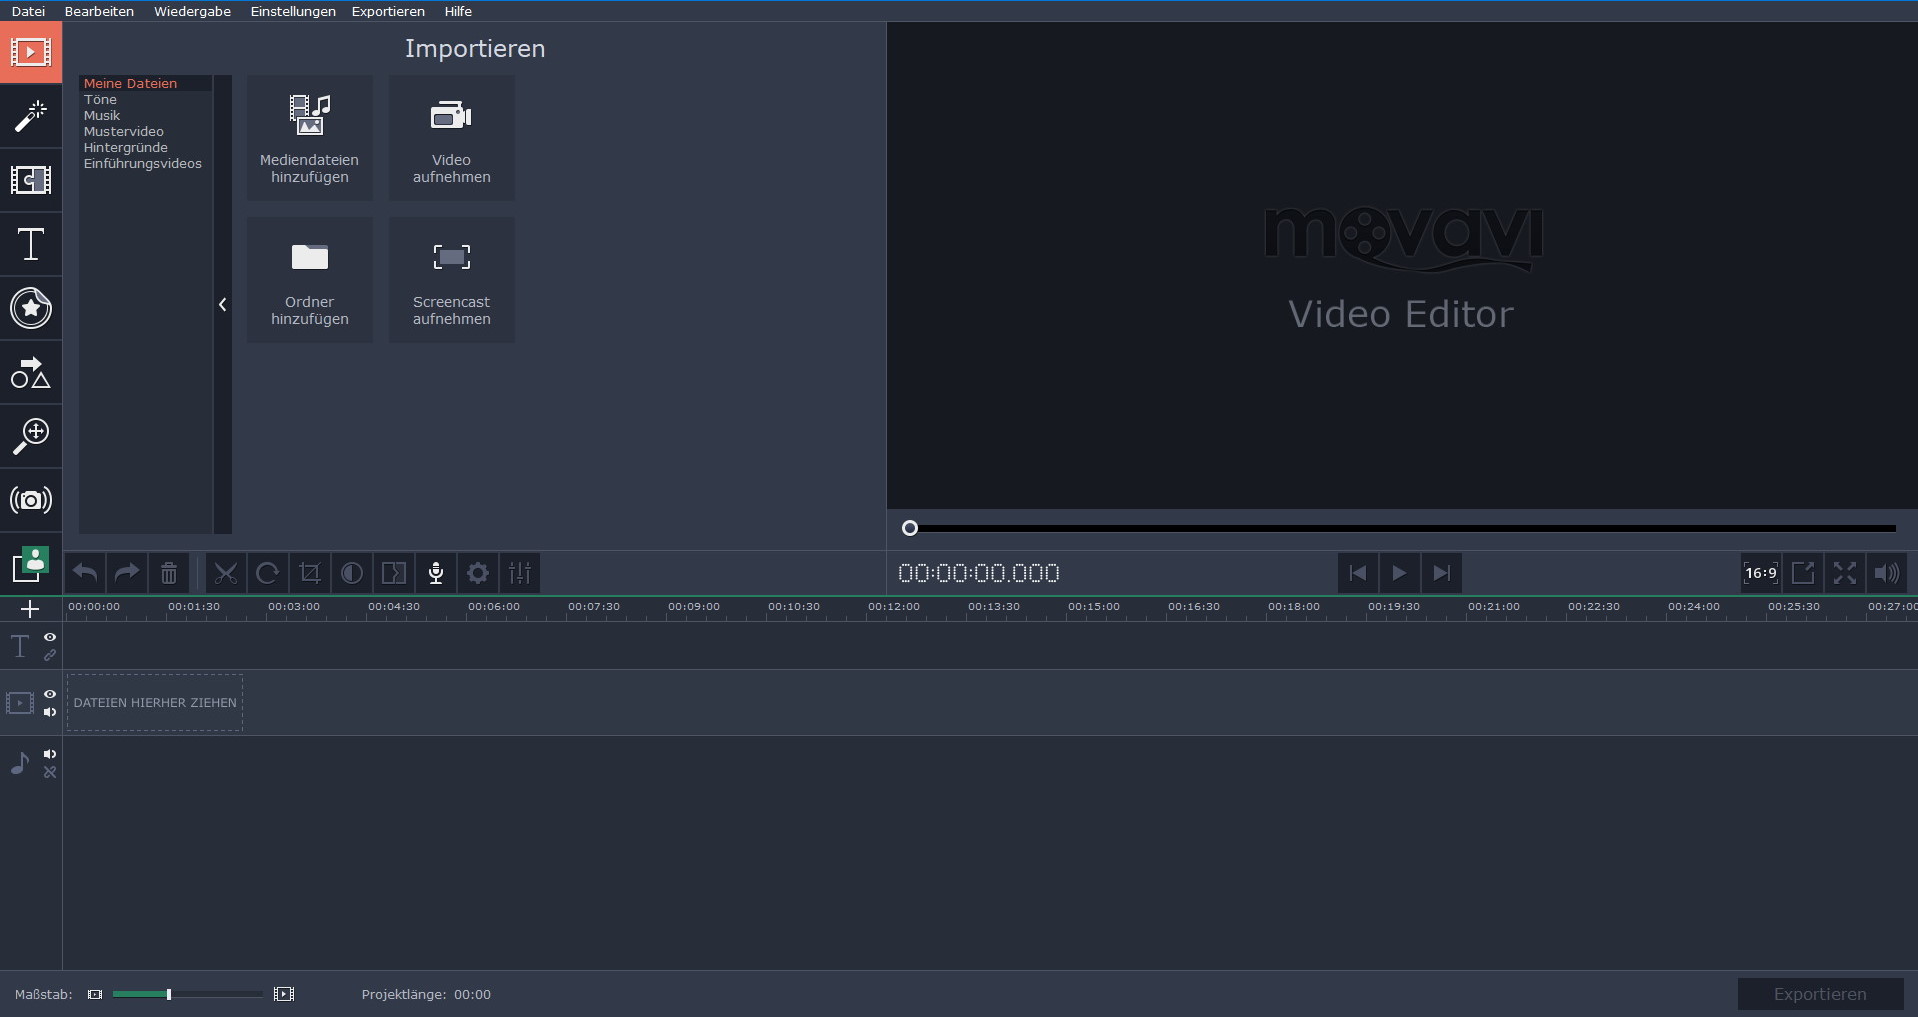
Task: Click Screencast aufnehmen button
Action: click(x=452, y=280)
